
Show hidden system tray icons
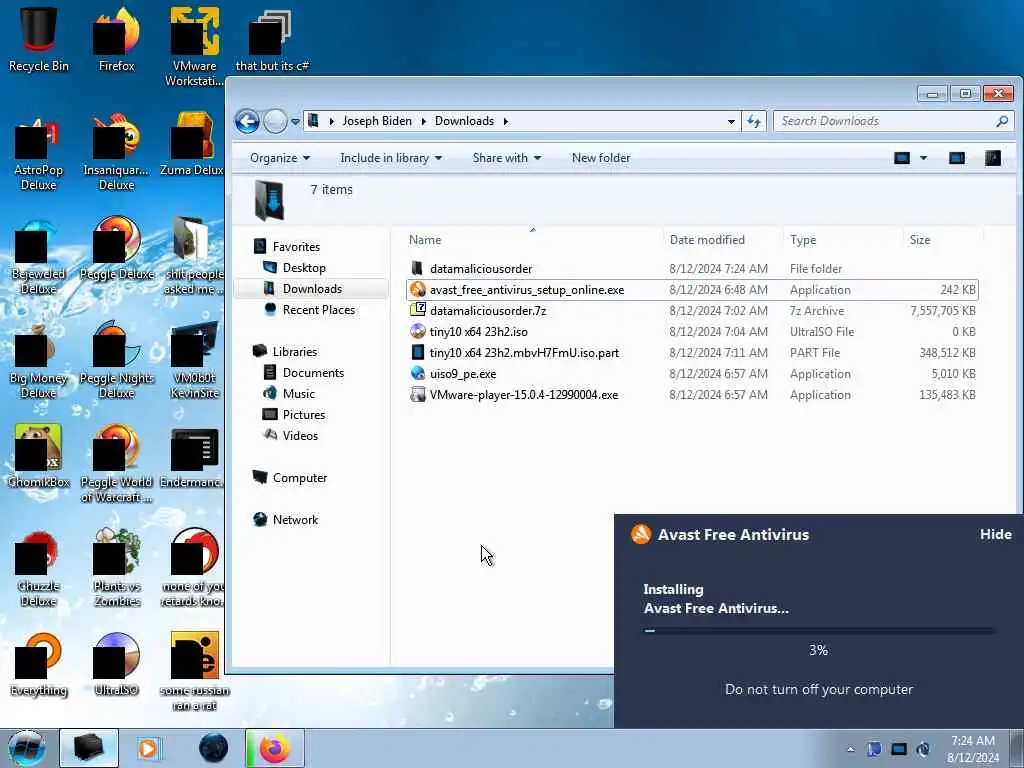point(850,749)
